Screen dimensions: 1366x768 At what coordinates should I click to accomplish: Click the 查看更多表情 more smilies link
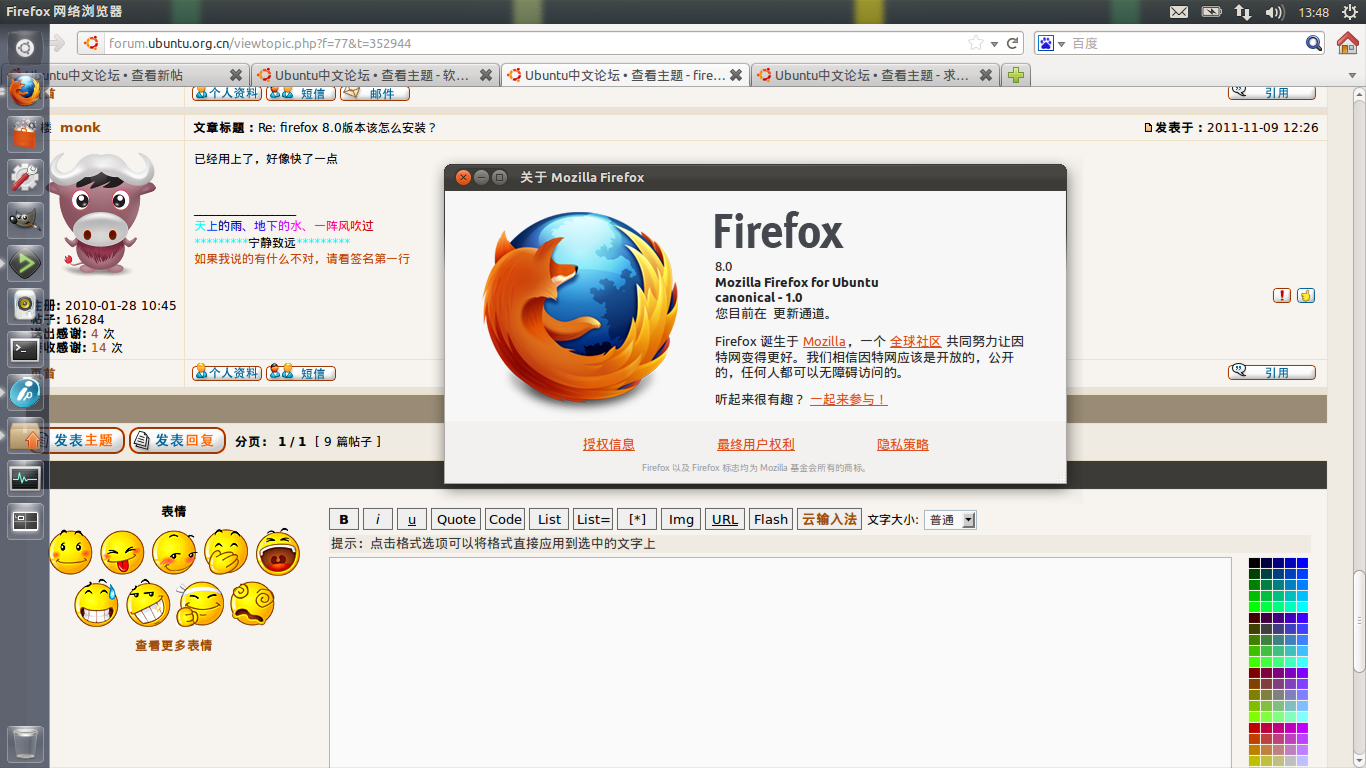click(173, 645)
